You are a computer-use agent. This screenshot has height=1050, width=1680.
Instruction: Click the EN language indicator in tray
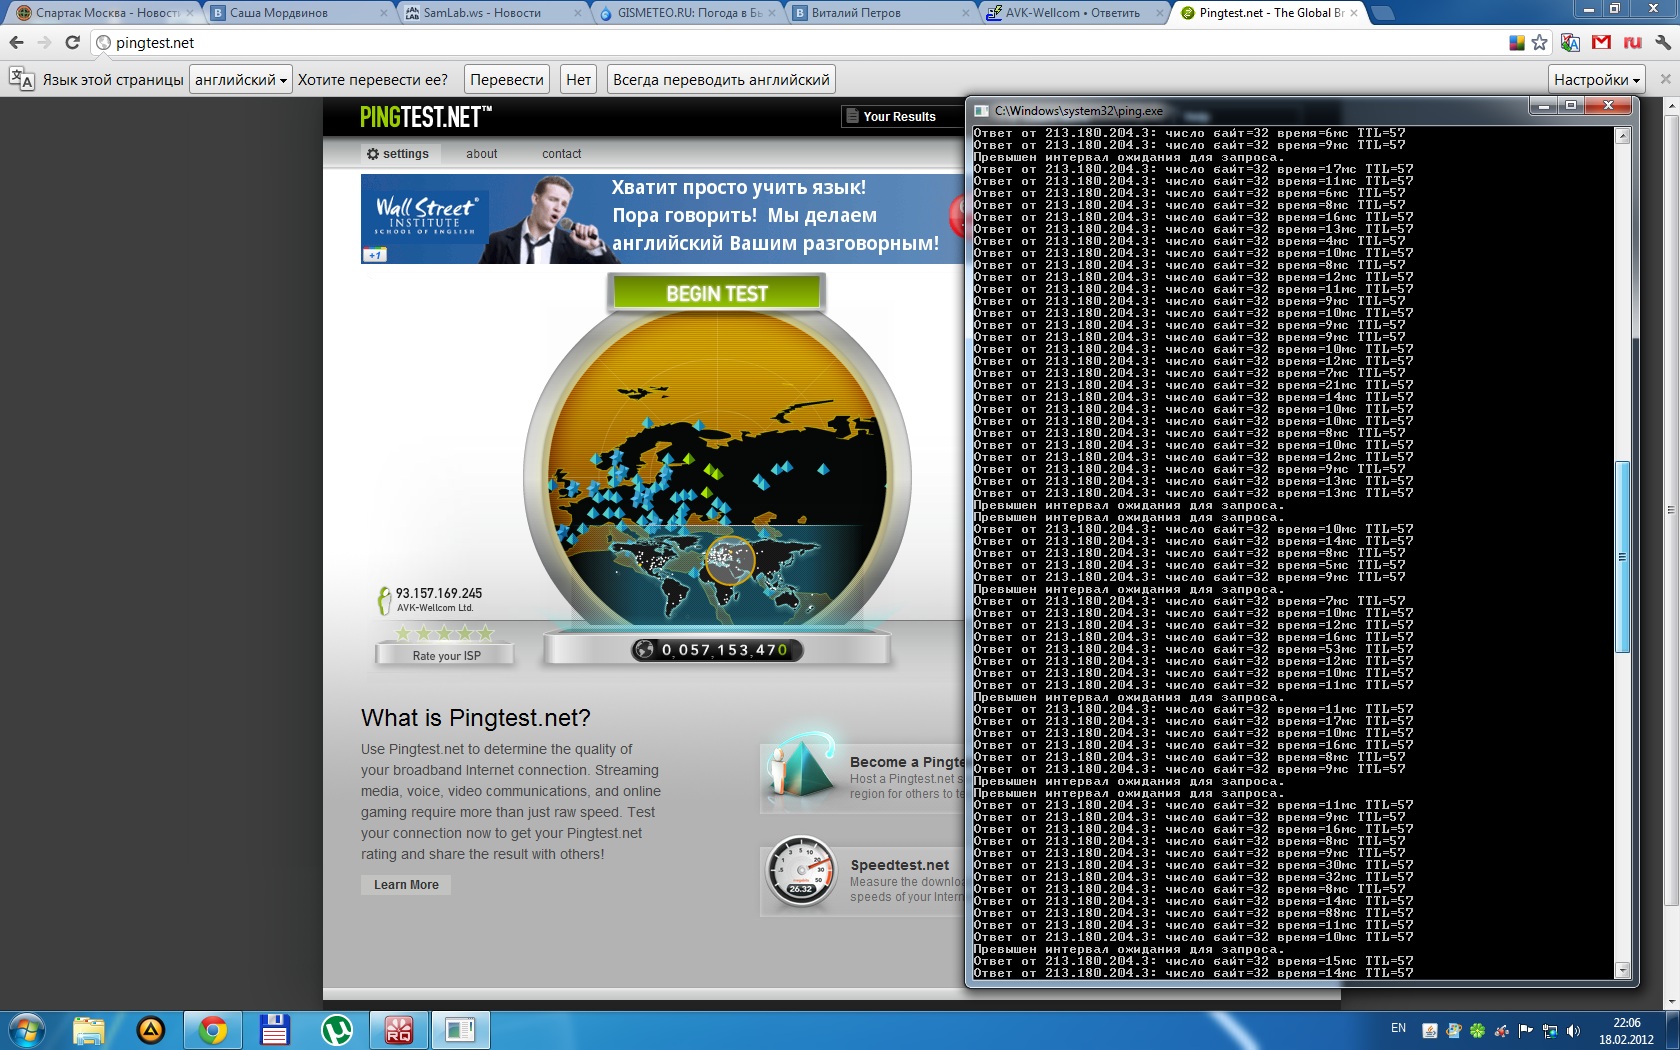tap(1398, 1028)
